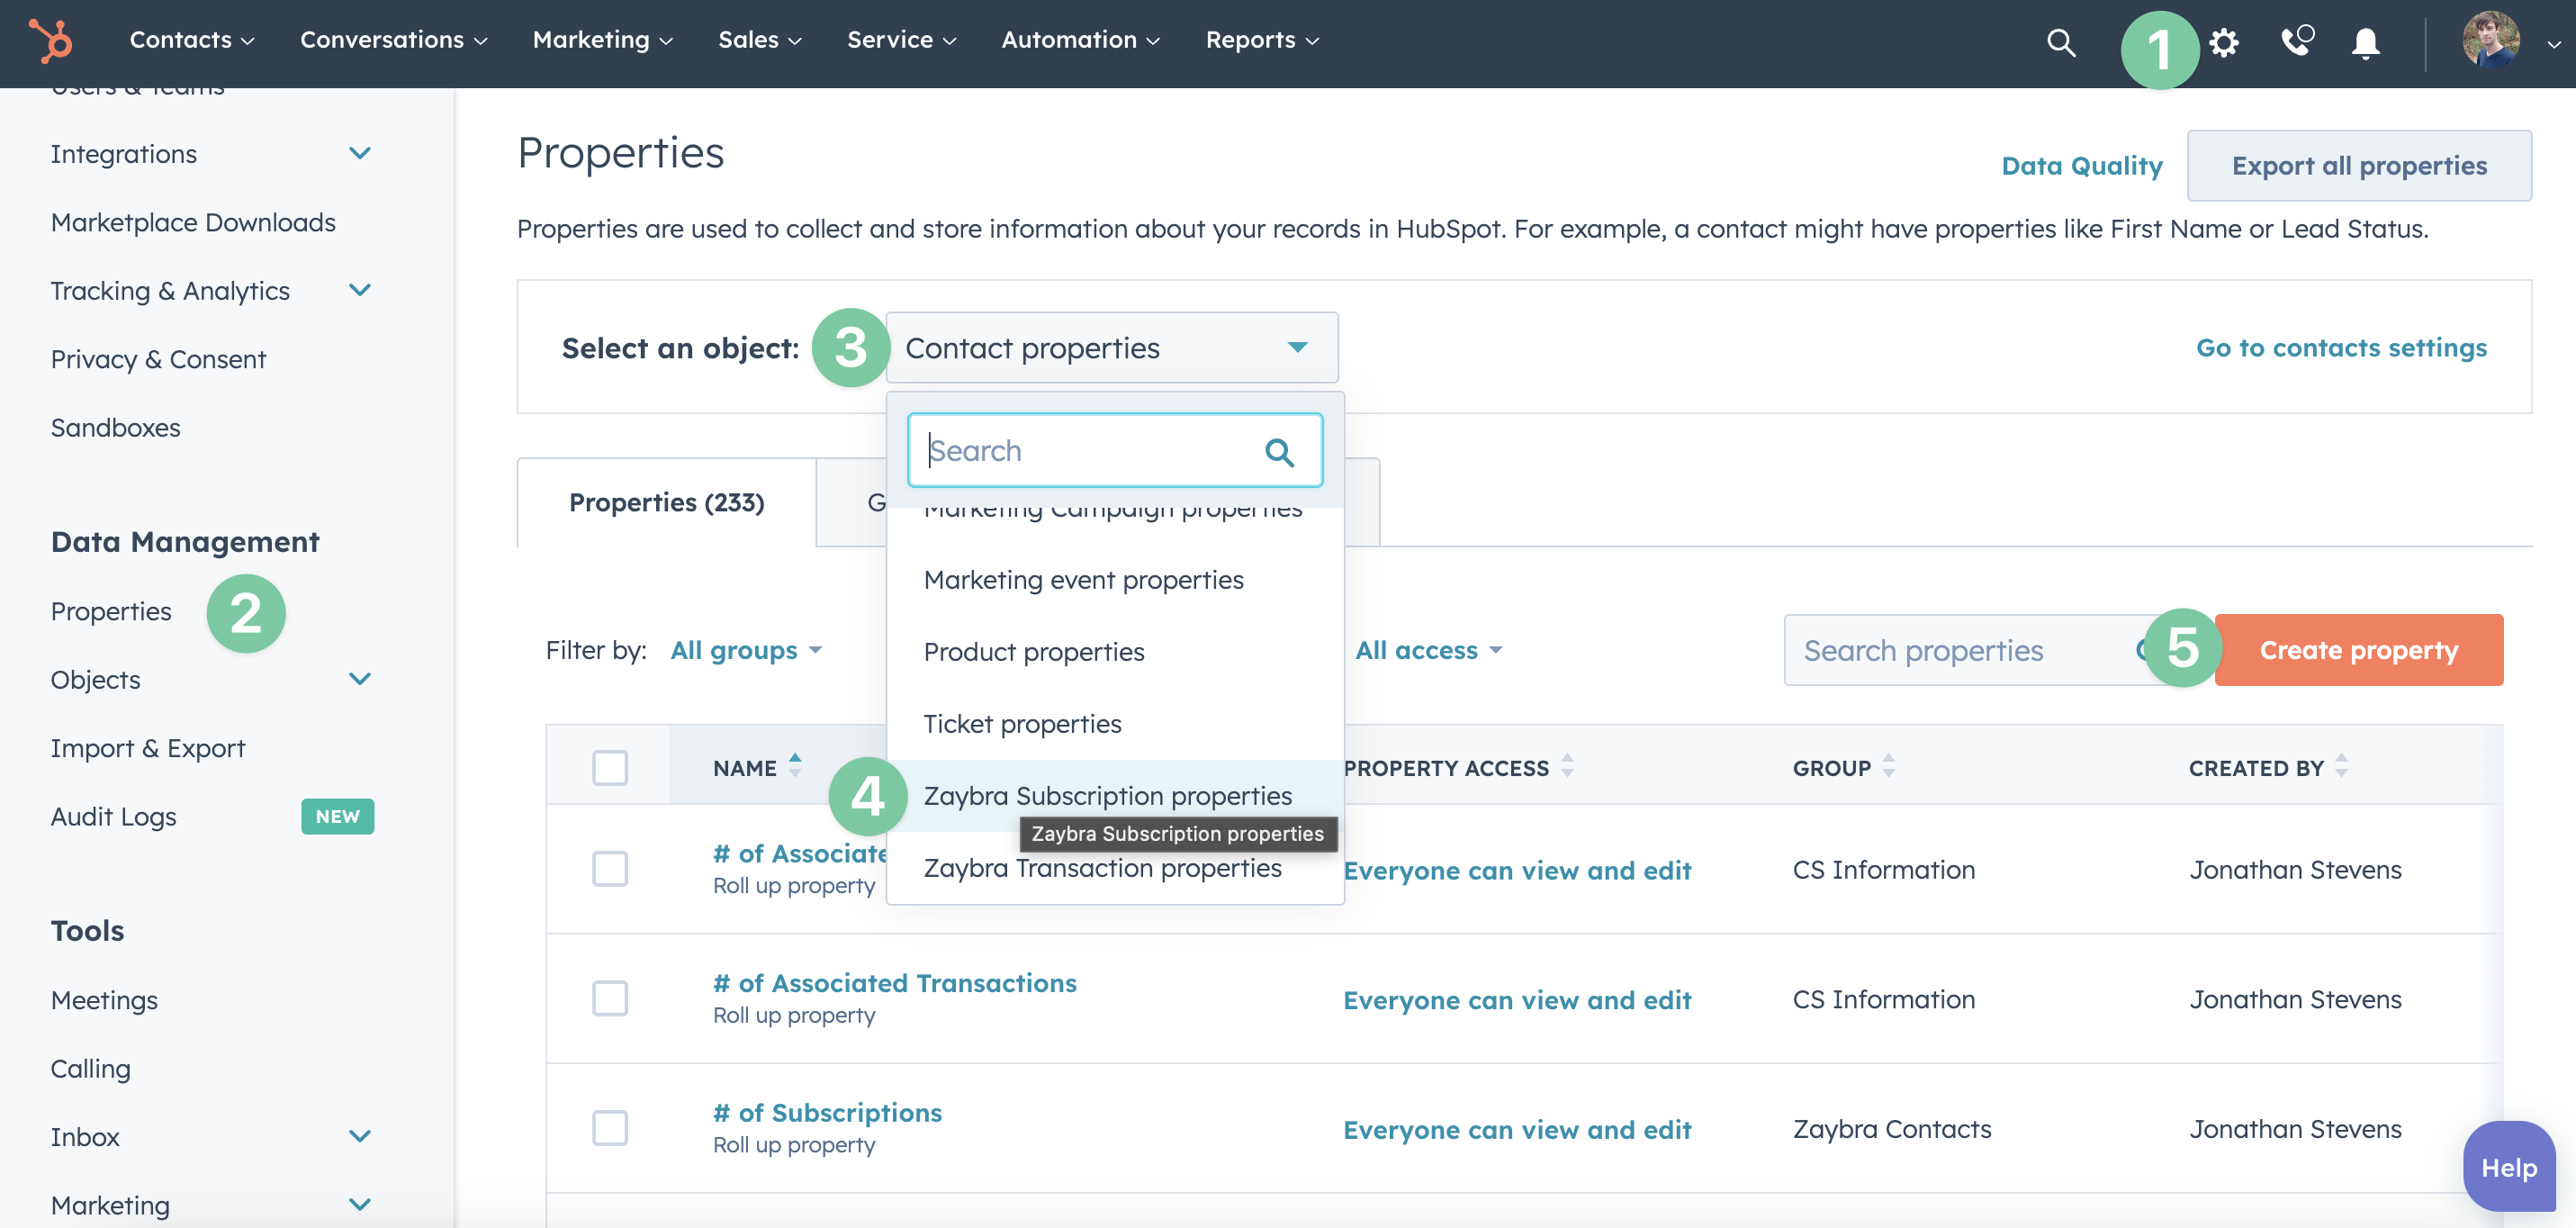This screenshot has height=1228, width=2576.
Task: Check # of Subscriptions row checkbox
Action: pos(609,1128)
